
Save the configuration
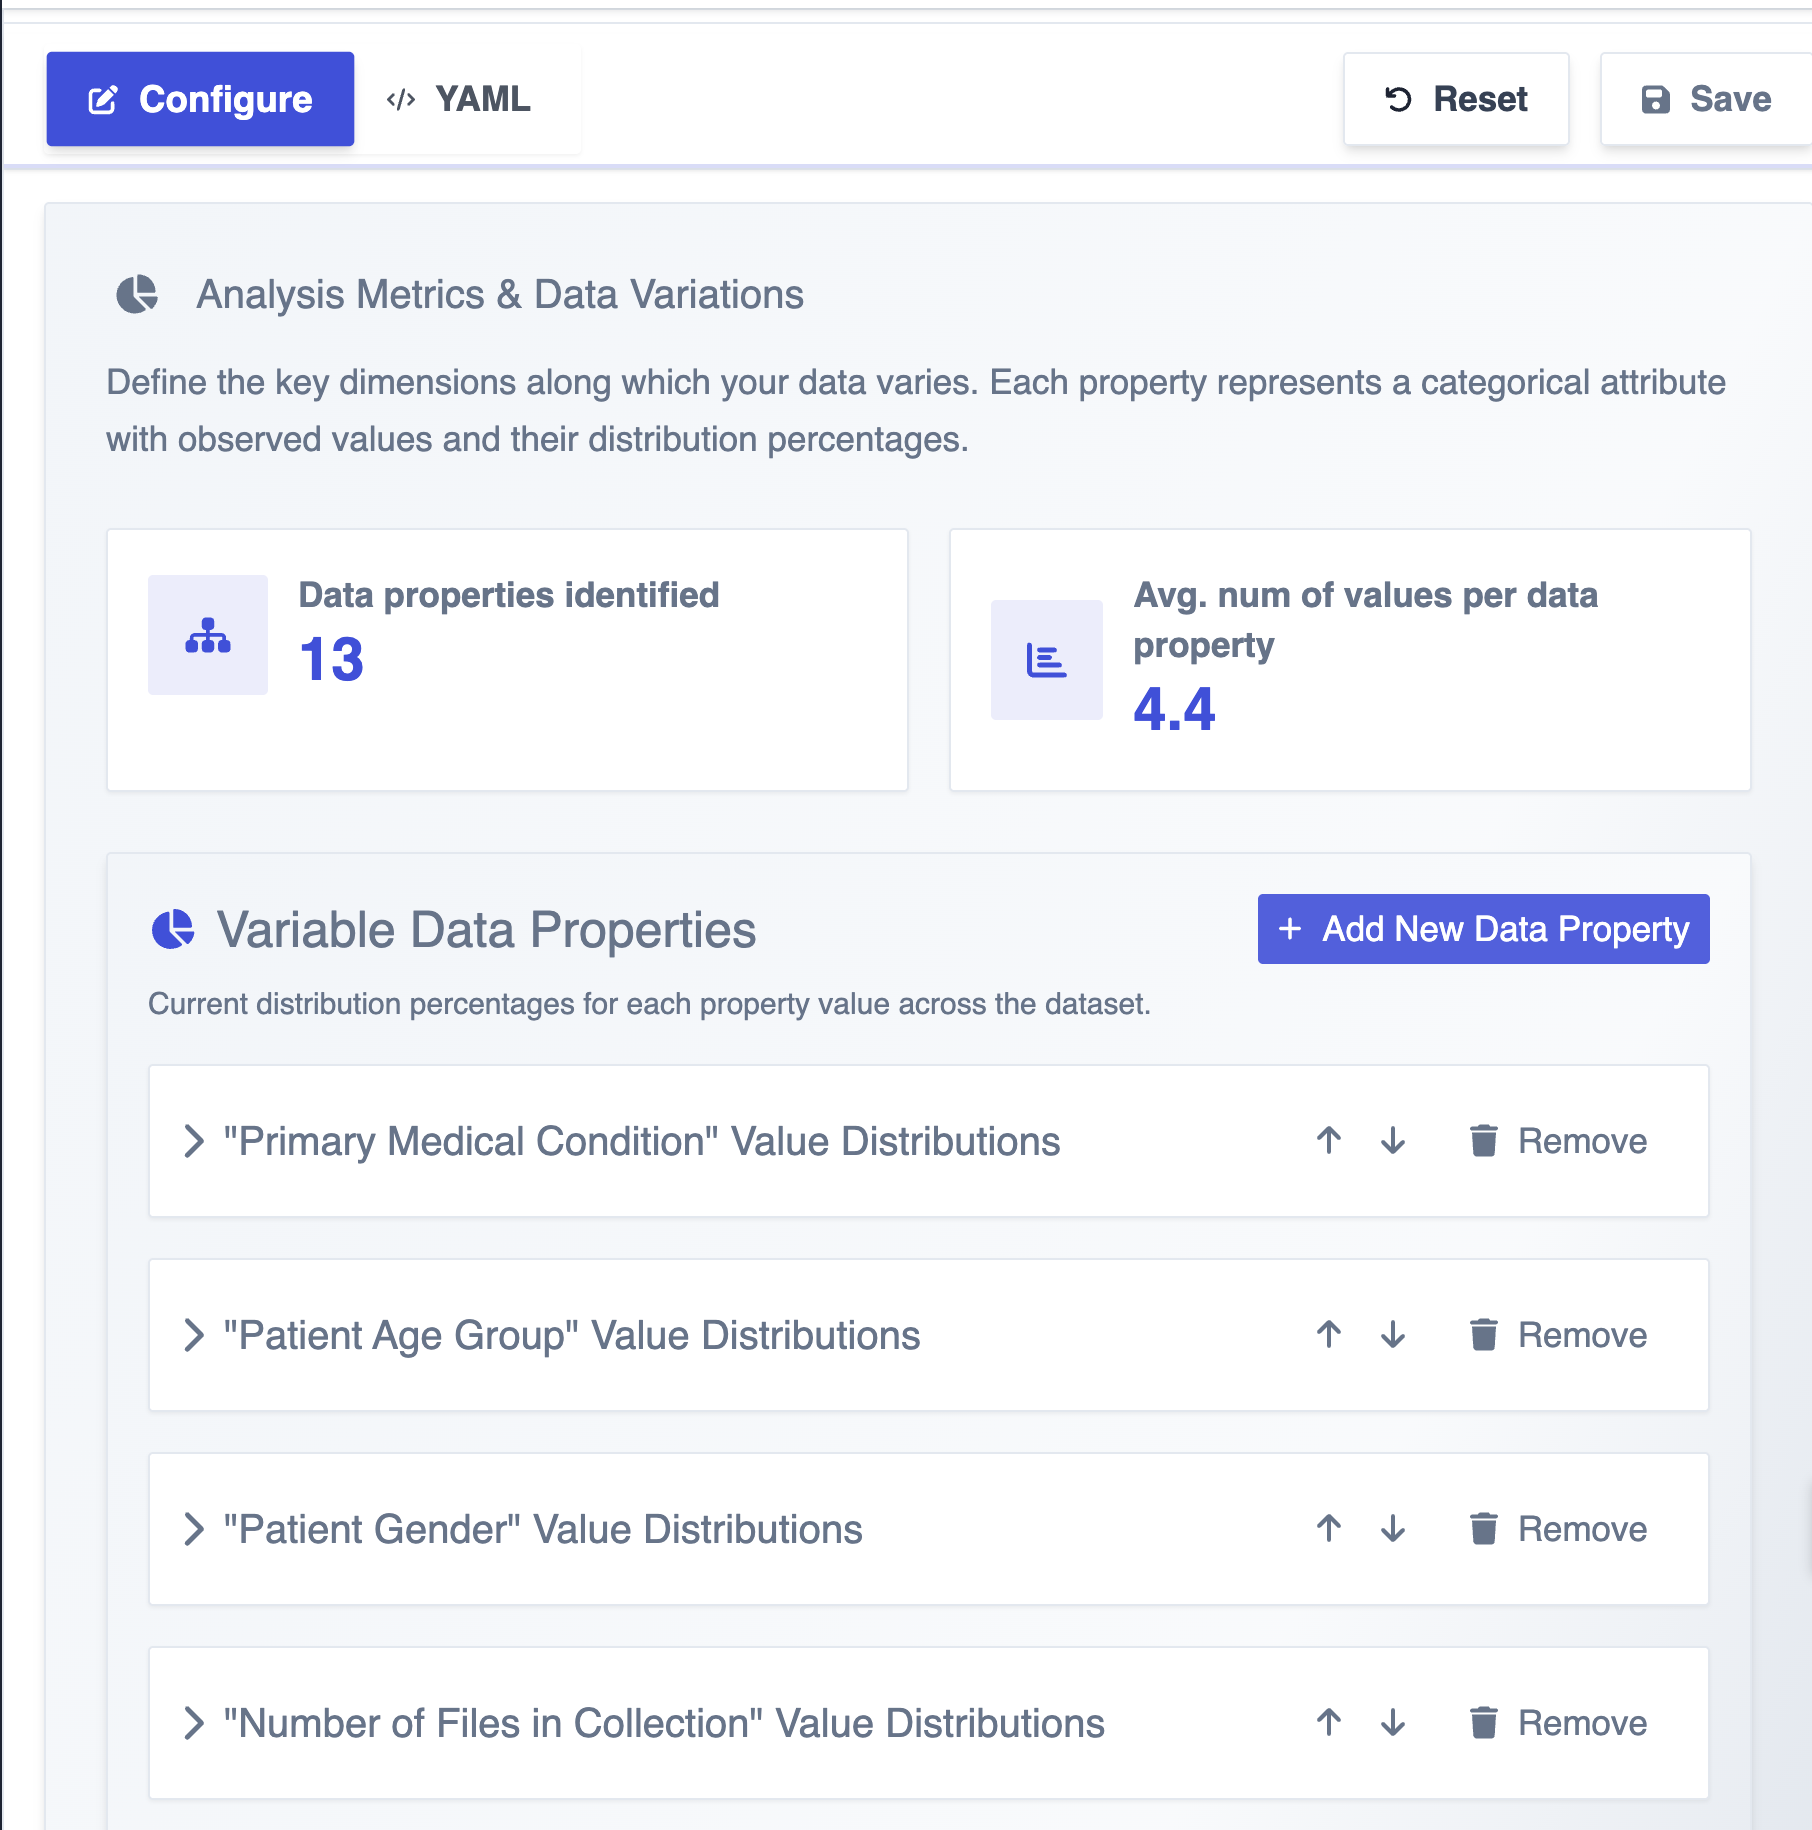tap(1706, 99)
